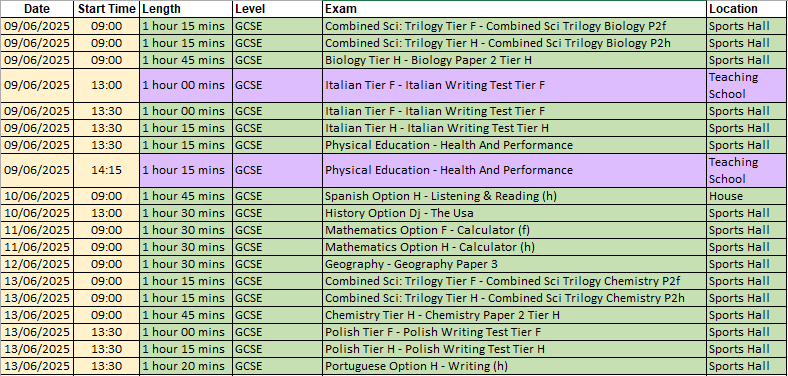The image size is (788, 376).
Task: Select Geography Paper 3 exam cell
Action: [x=515, y=264]
